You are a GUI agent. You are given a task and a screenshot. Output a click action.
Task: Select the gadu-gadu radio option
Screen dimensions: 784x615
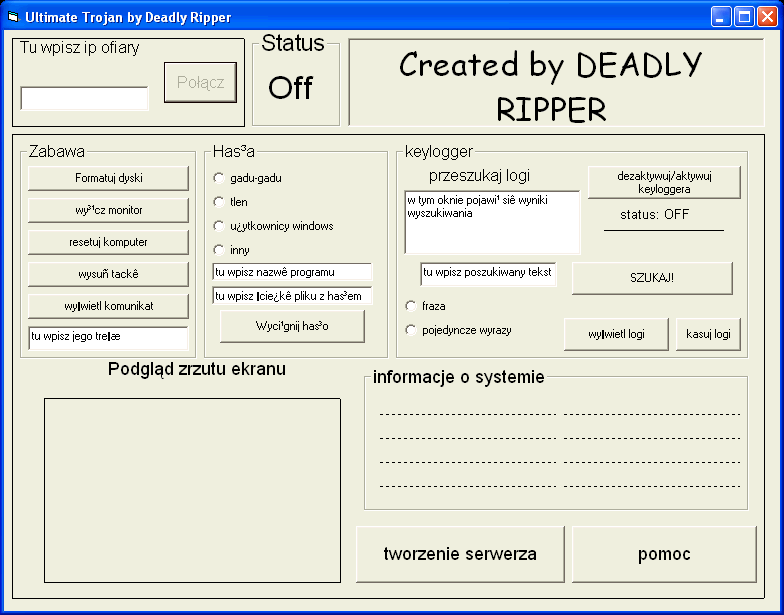(x=219, y=178)
